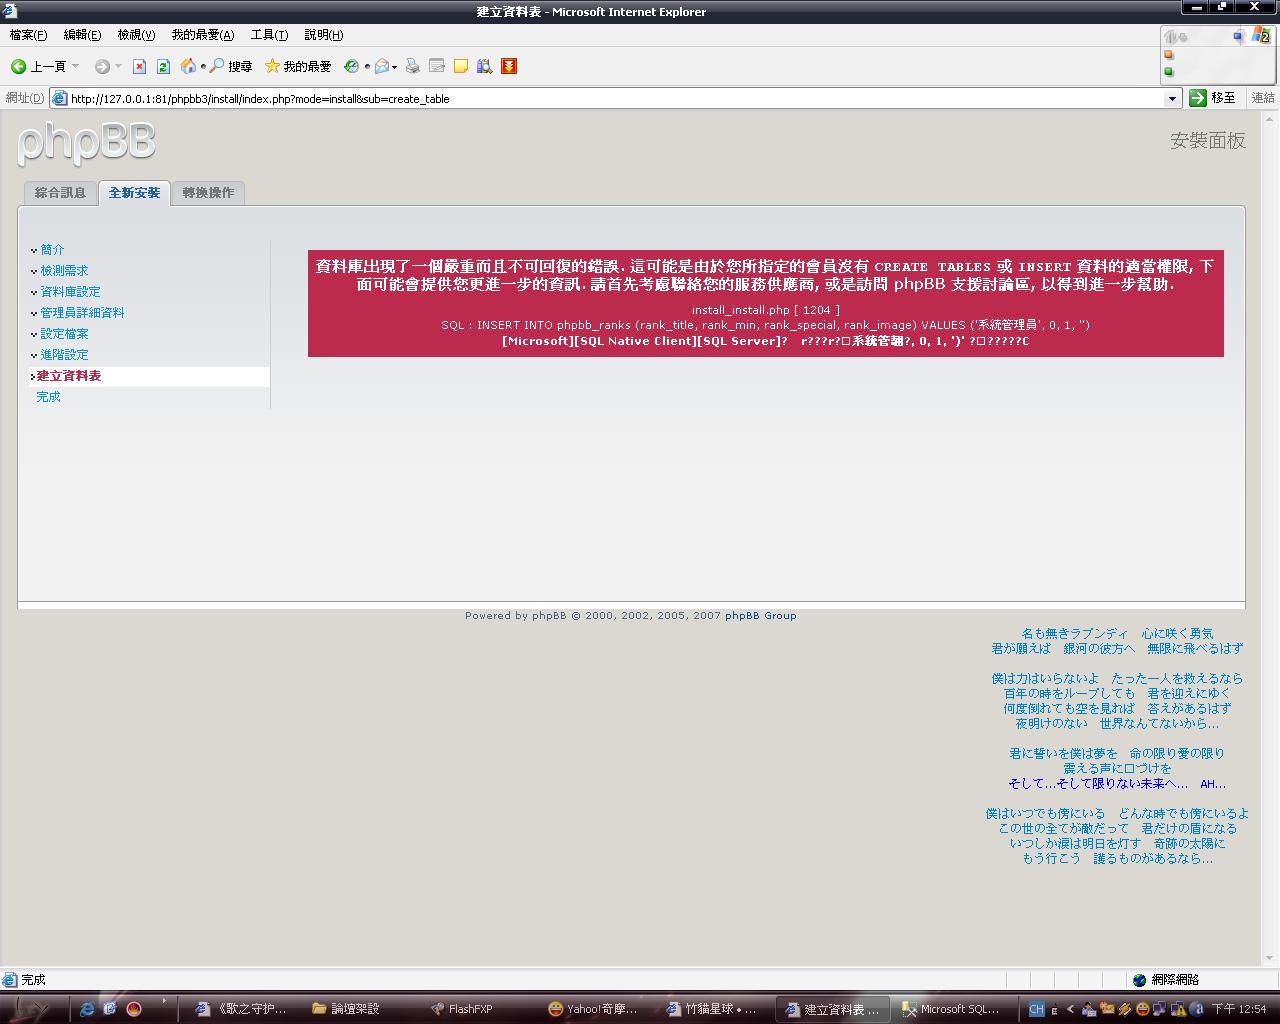This screenshot has width=1280, height=1024.
Task: Open the 工具(T) menu
Action: click(269, 35)
